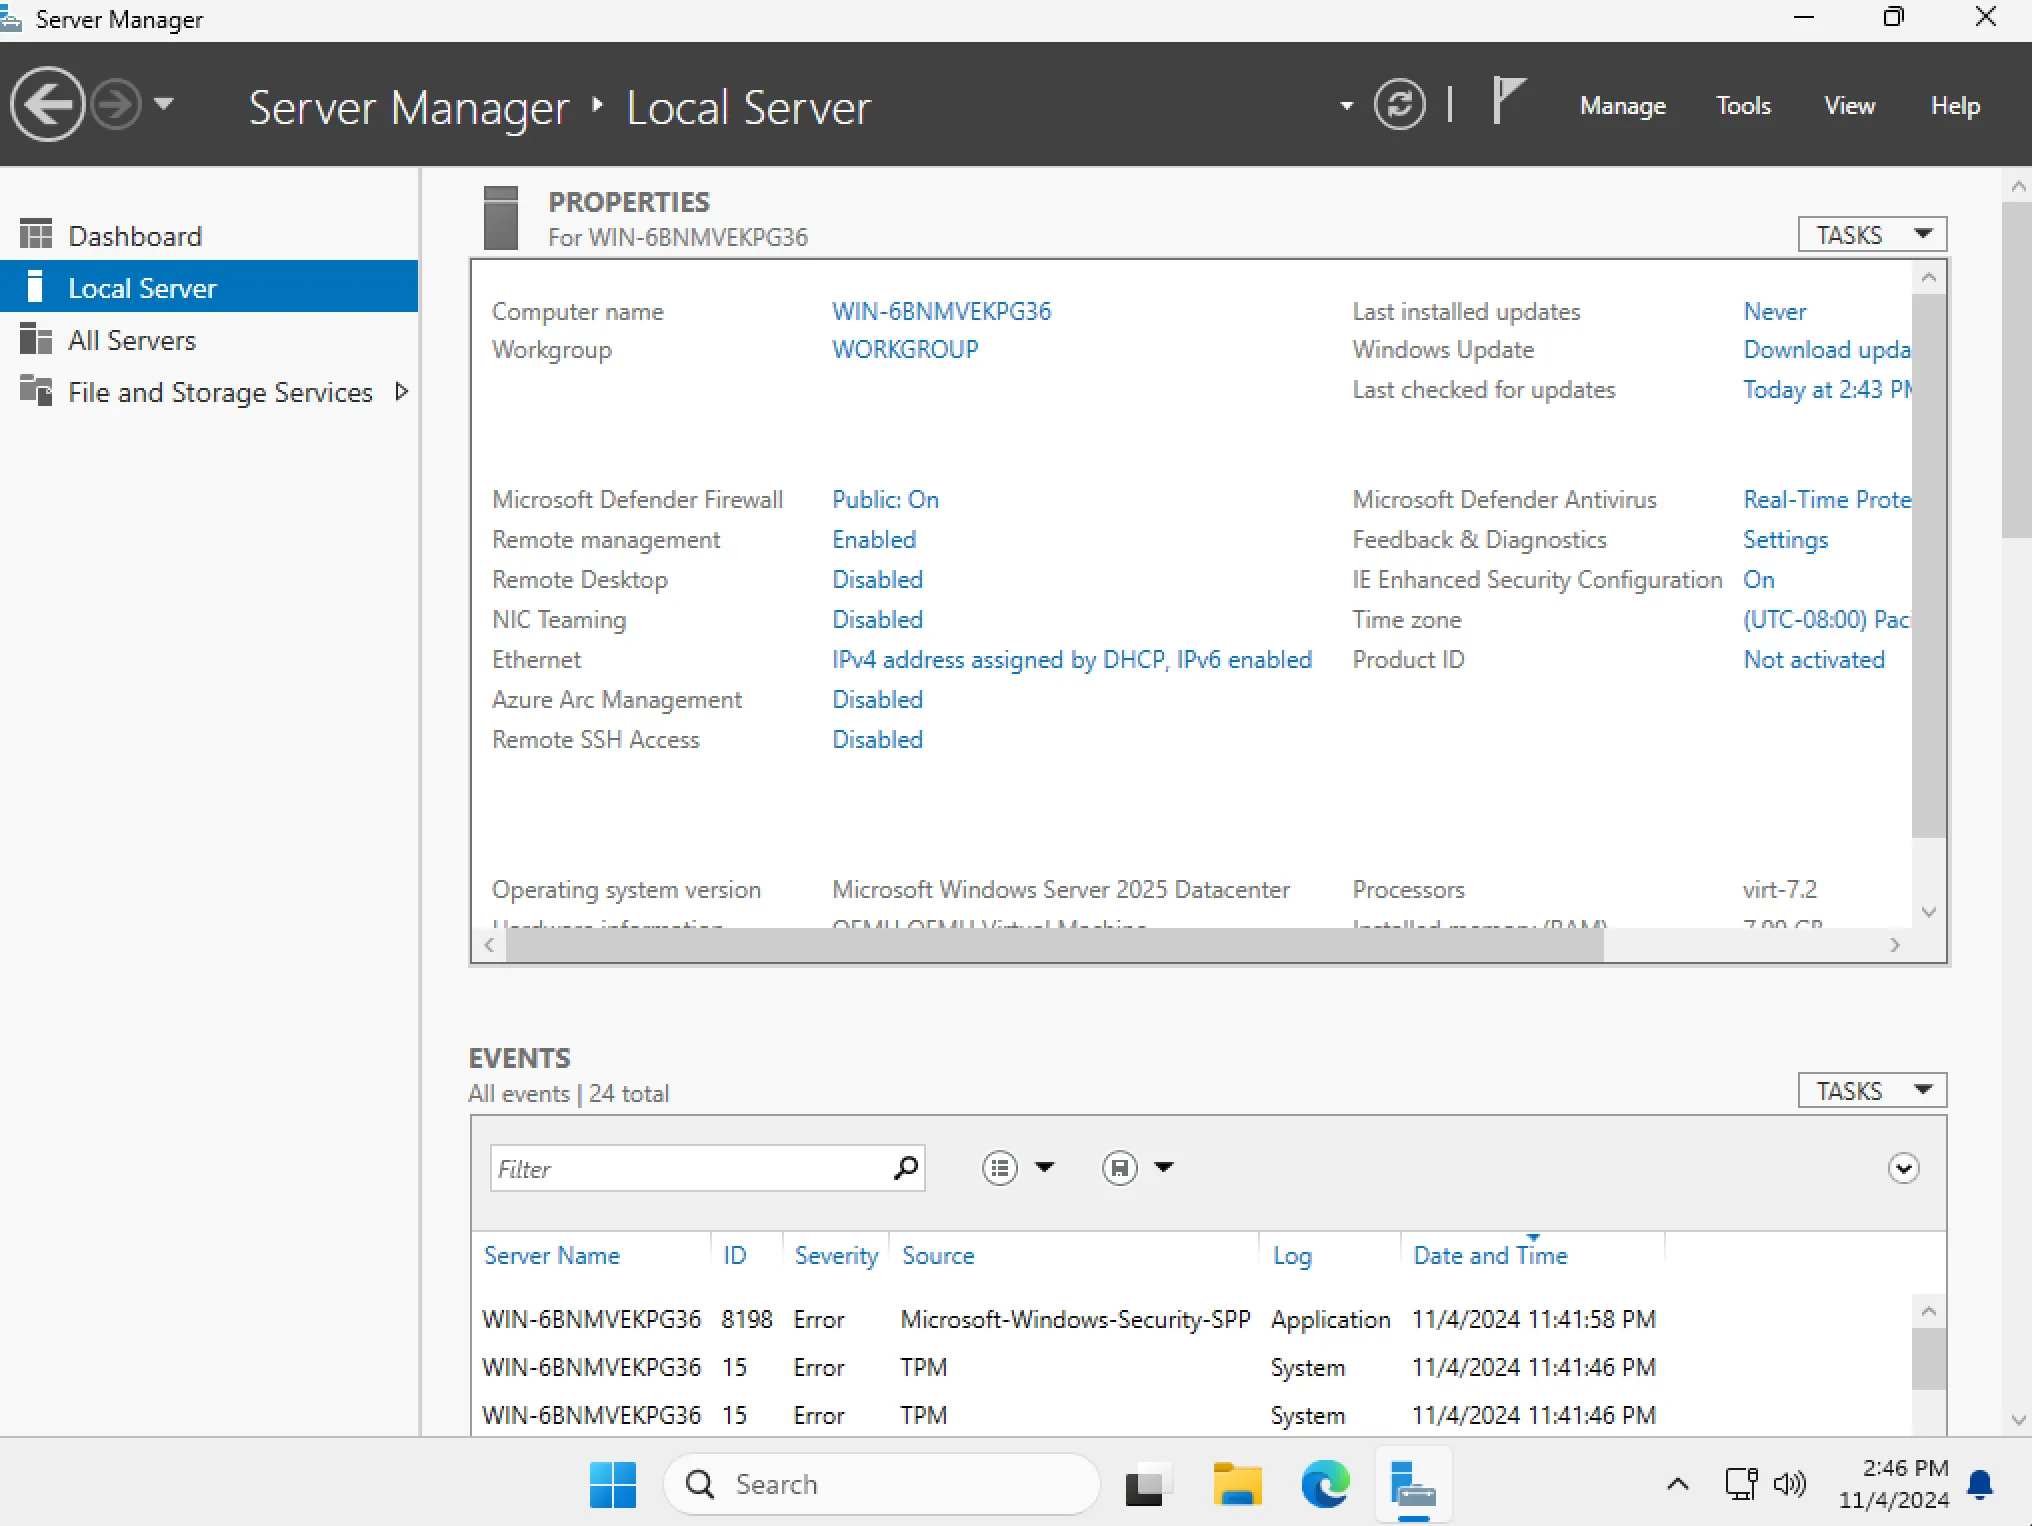Open the Tools menu
Image resolution: width=2032 pixels, height=1526 pixels.
coord(1743,105)
